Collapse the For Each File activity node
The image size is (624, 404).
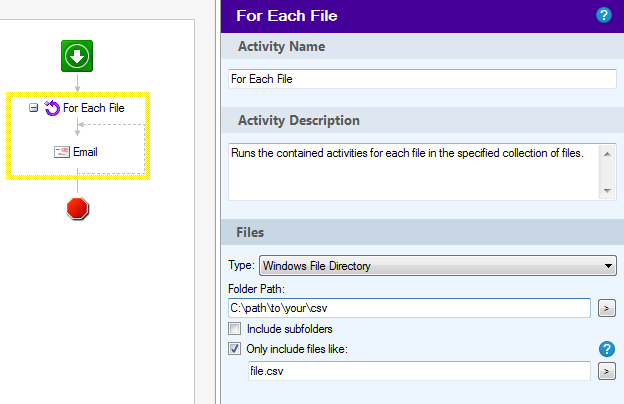[33, 107]
